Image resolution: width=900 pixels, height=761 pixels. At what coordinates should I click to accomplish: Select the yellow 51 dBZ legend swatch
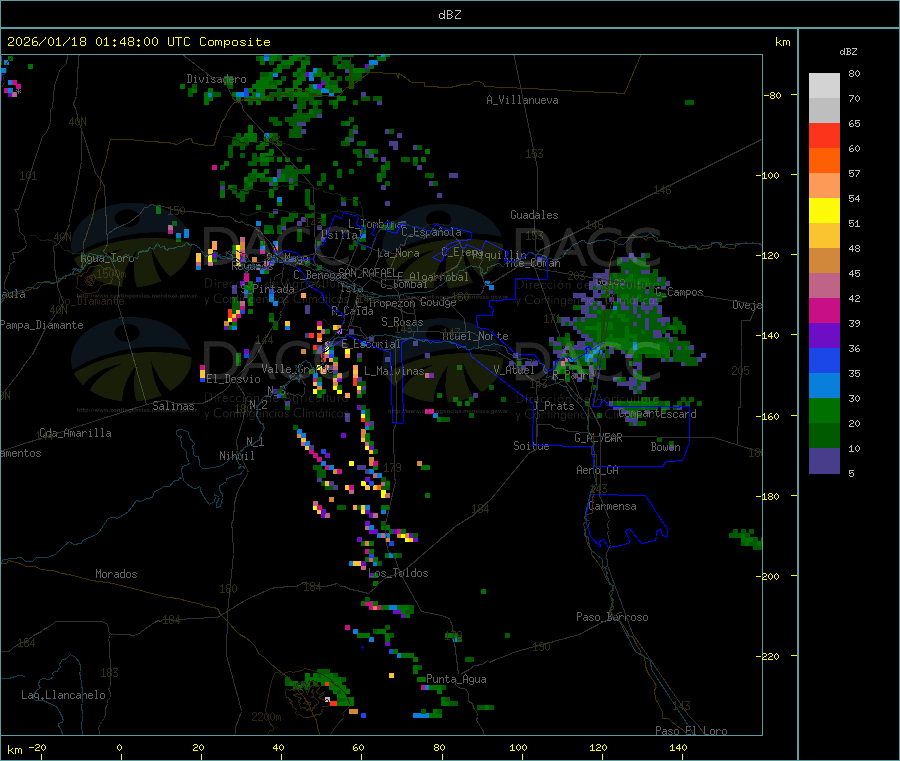coord(824,211)
